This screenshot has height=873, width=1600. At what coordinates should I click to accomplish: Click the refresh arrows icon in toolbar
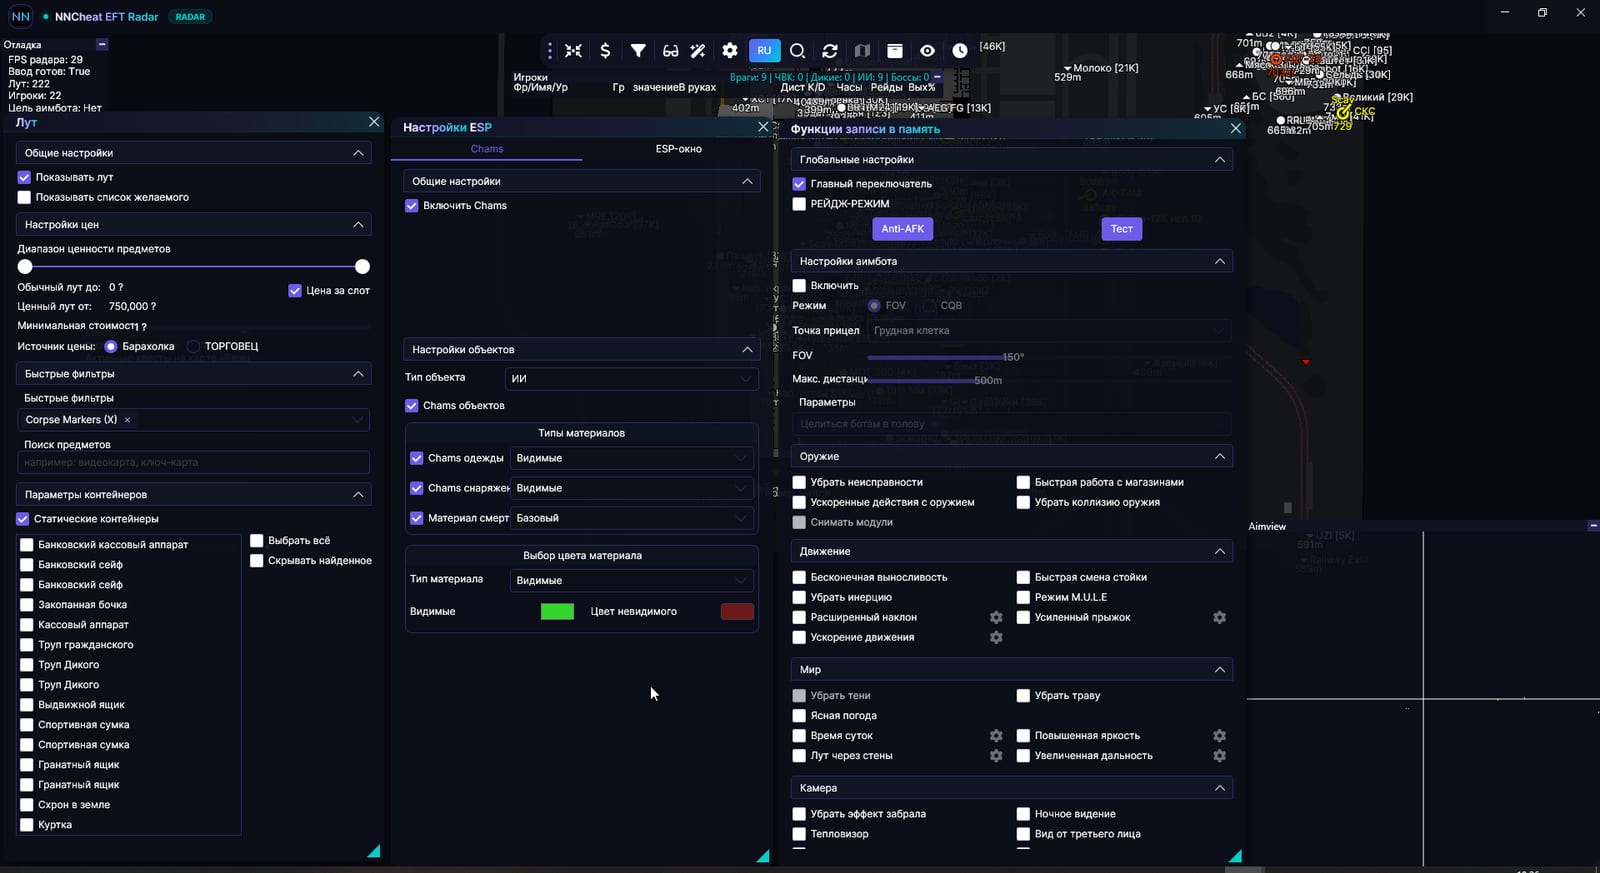[830, 50]
